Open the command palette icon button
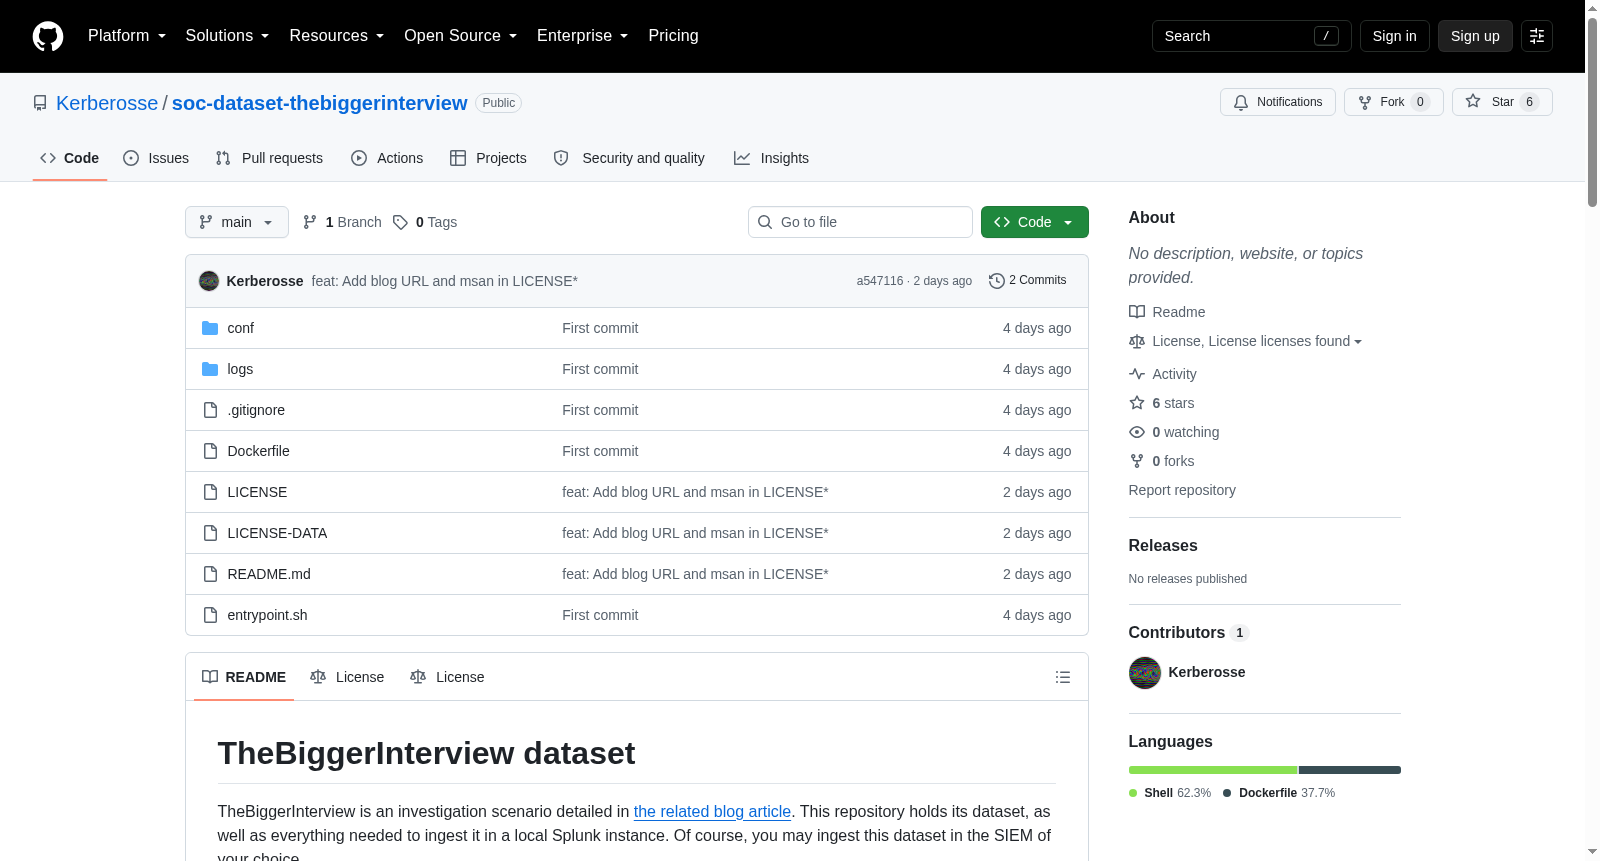The image size is (1600, 861). coord(1537,36)
